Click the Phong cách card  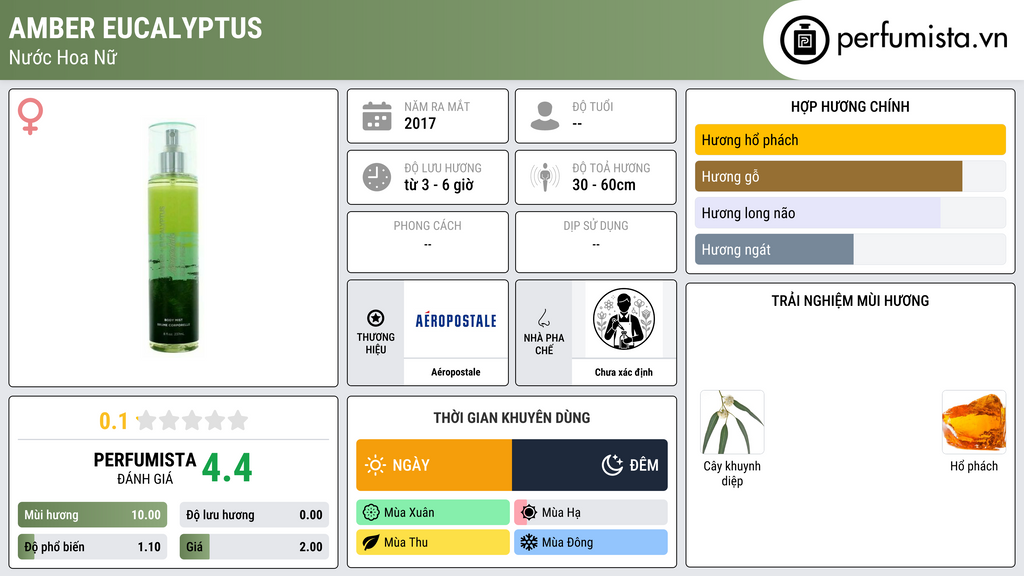tap(428, 242)
